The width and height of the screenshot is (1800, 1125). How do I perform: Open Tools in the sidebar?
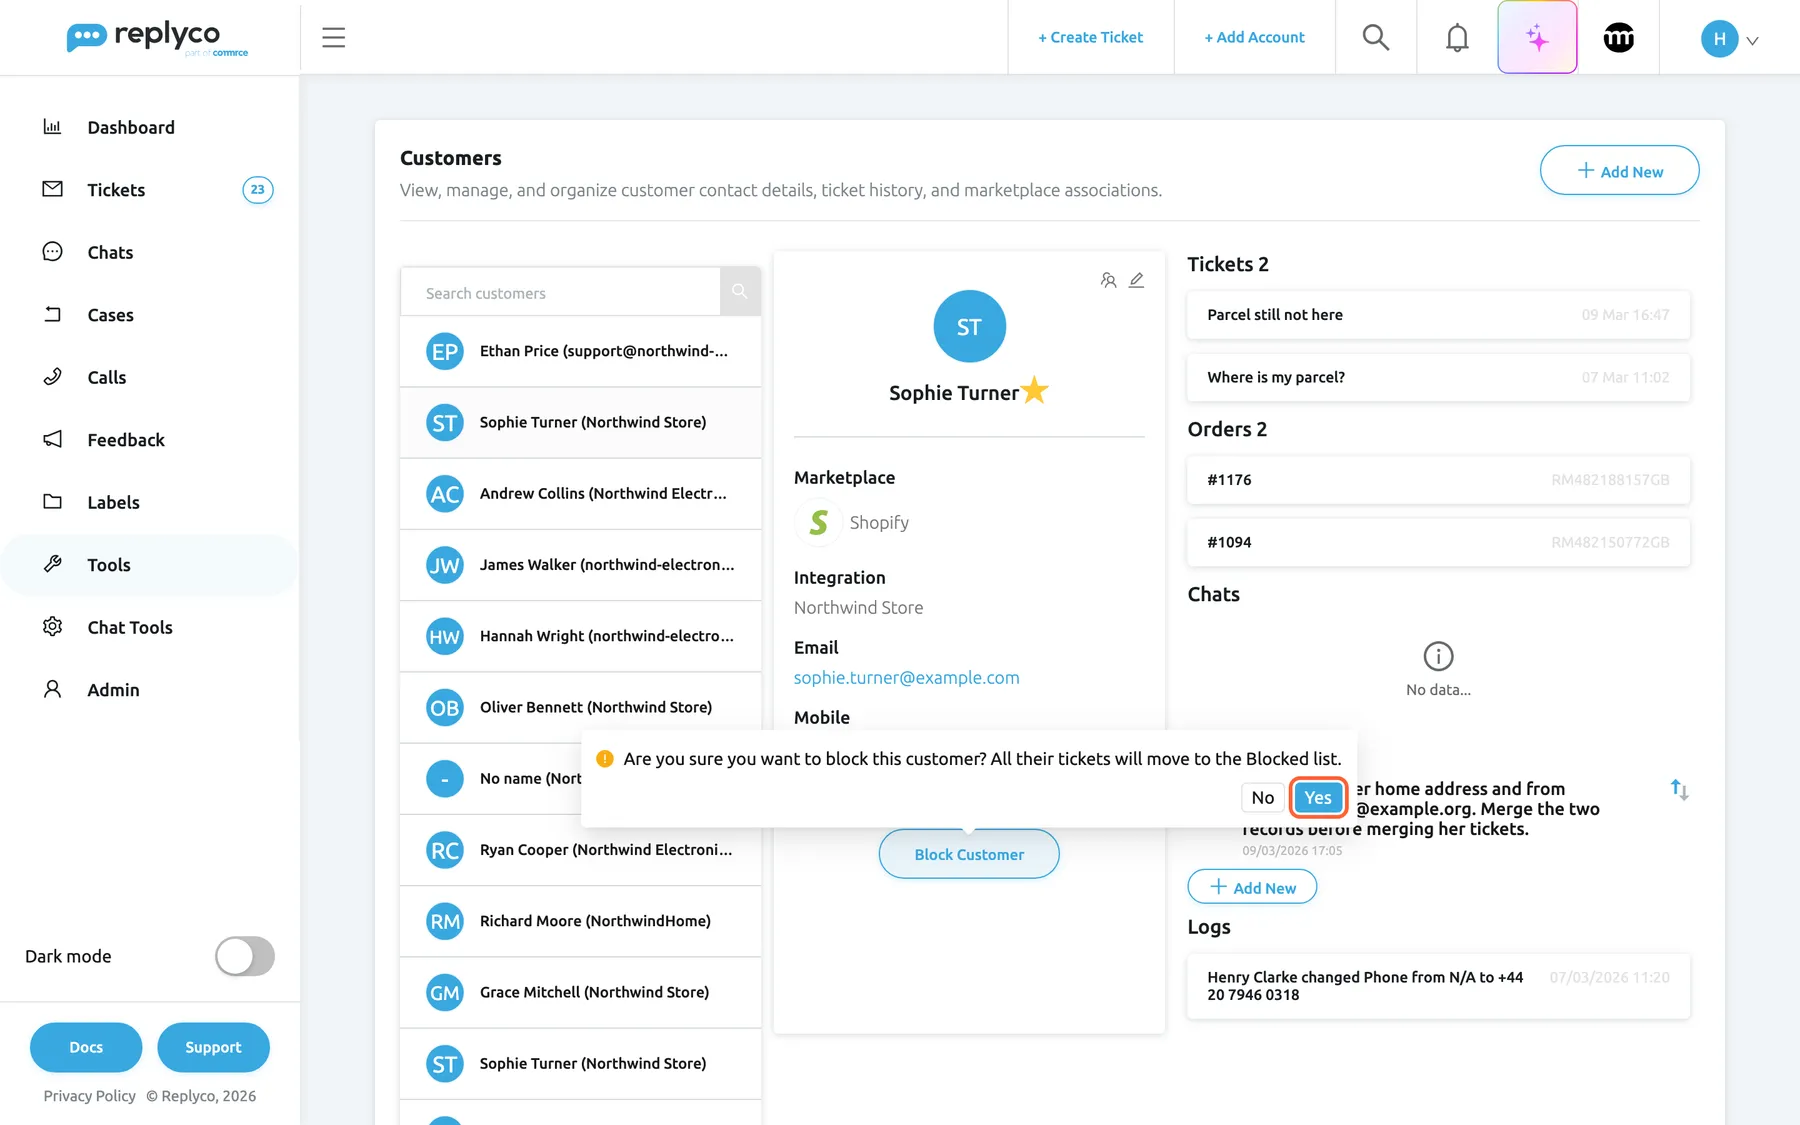click(x=150, y=565)
